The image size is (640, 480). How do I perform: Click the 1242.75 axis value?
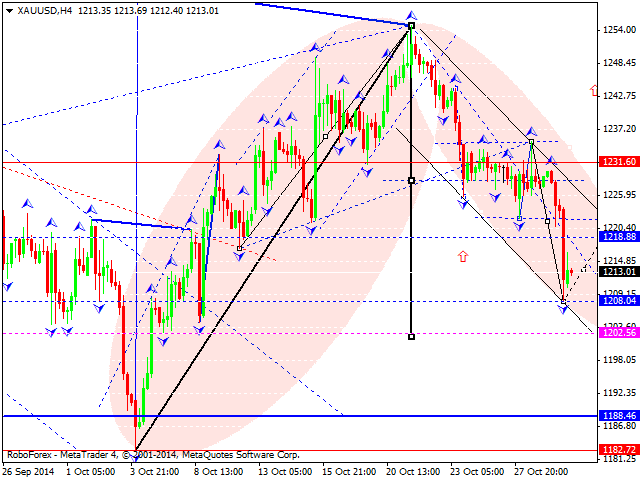click(x=620, y=96)
